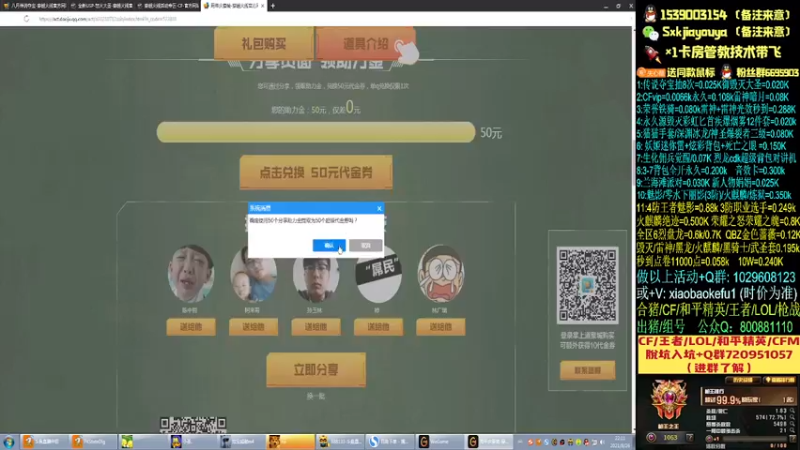800x450 pixels.
Task: Click the 立即分享 button
Action: tap(316, 369)
